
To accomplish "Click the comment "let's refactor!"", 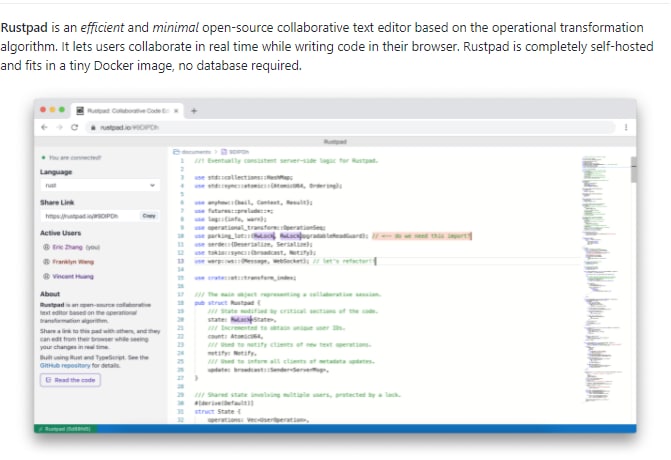I will tap(343, 261).
